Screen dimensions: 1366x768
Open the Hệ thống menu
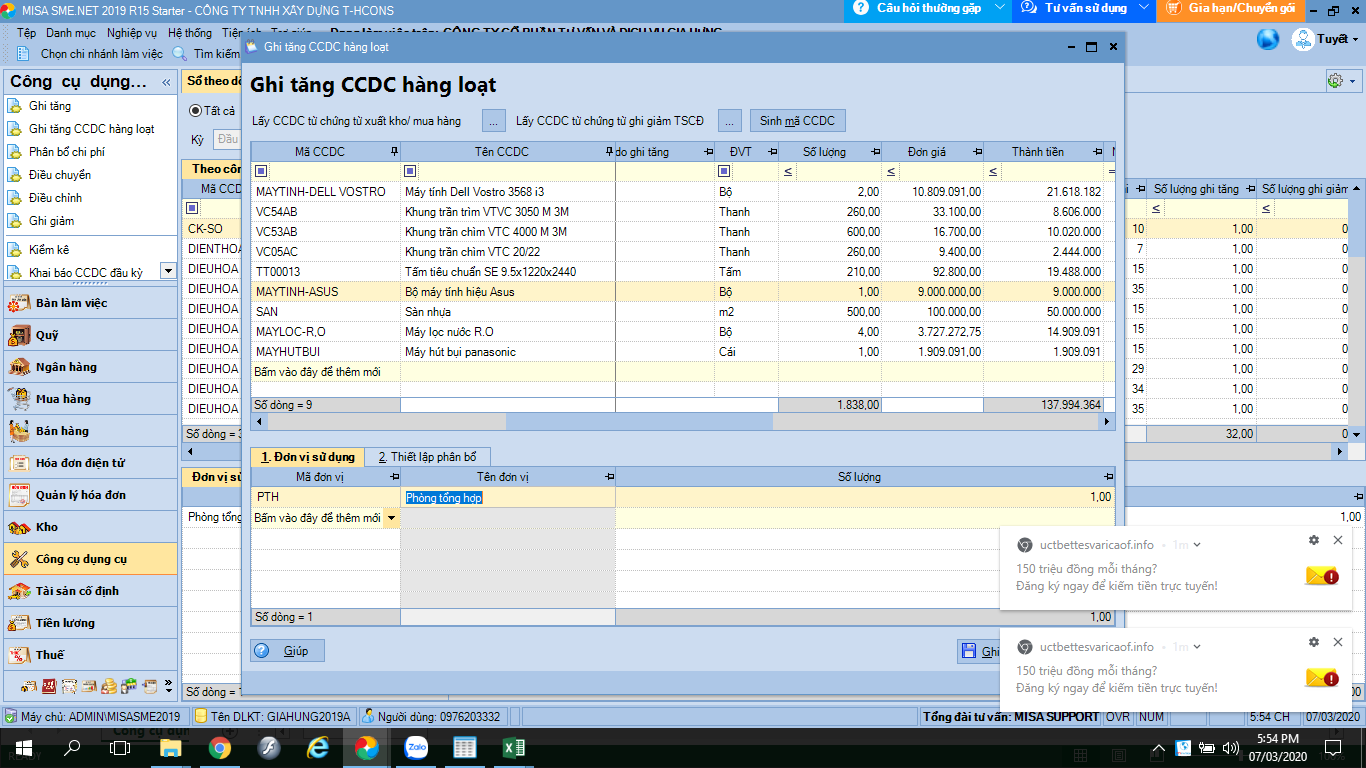(x=189, y=33)
